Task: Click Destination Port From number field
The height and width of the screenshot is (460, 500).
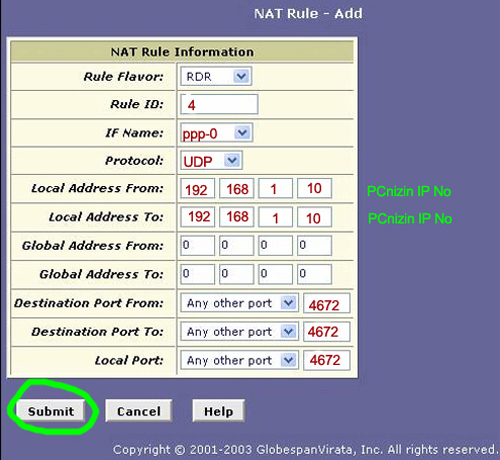Action: click(x=327, y=303)
